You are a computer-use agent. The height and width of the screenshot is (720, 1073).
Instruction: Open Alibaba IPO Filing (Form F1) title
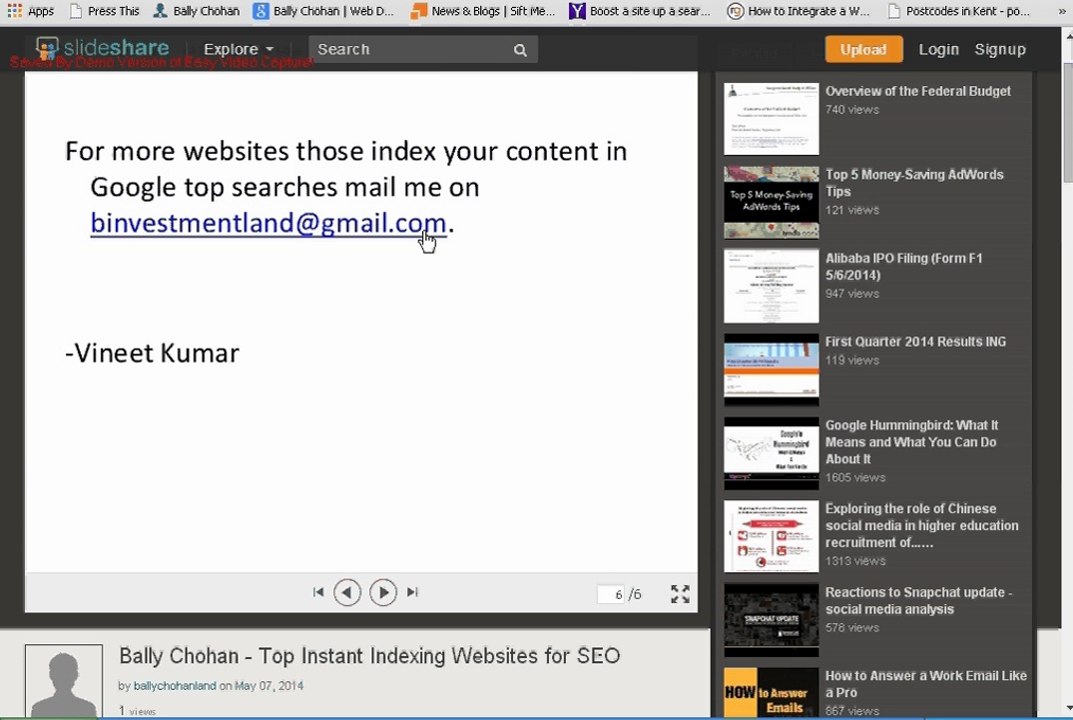(903, 266)
